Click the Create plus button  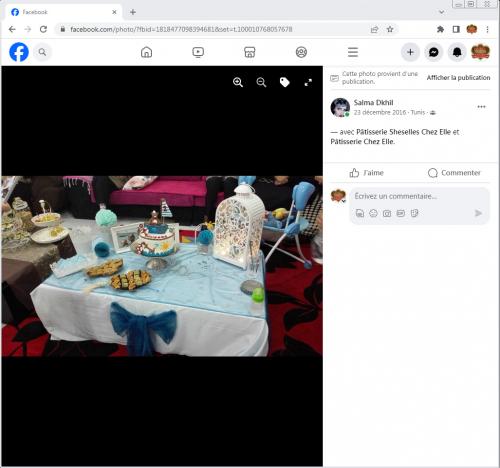click(x=410, y=52)
